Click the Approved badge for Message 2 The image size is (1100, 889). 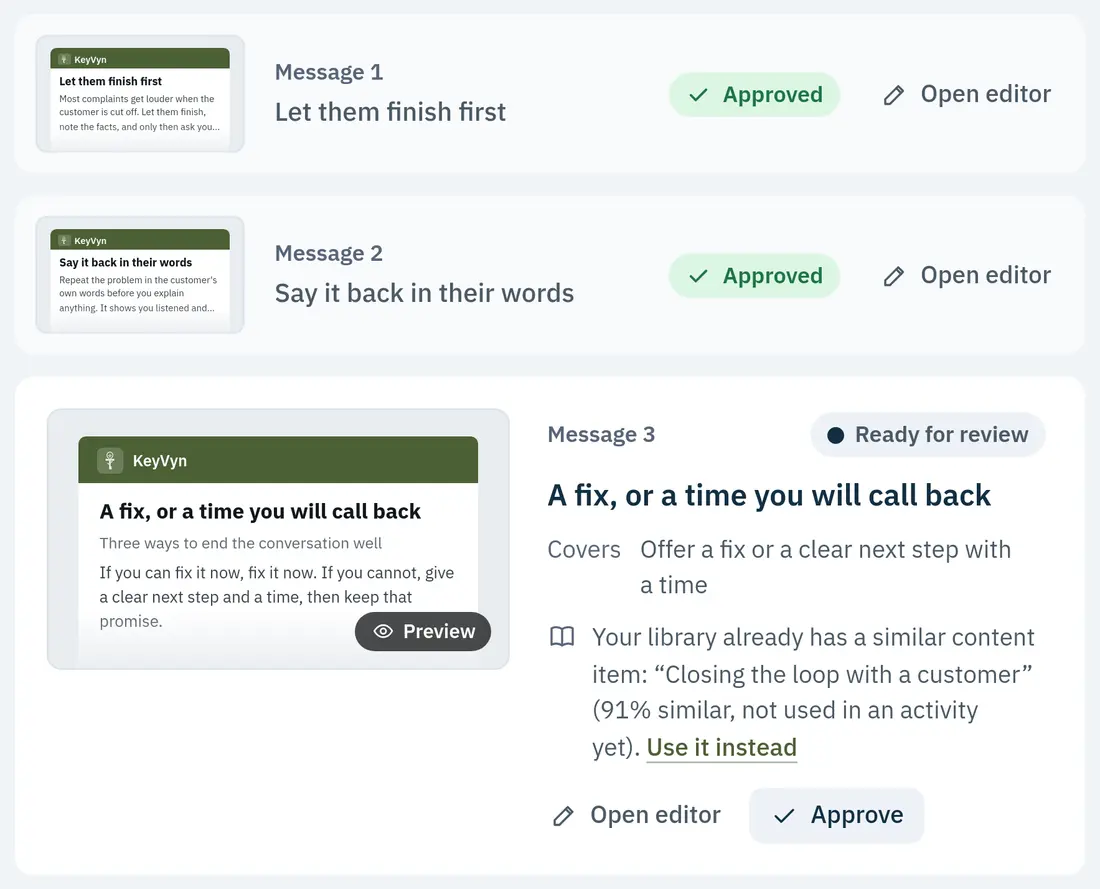(x=754, y=276)
